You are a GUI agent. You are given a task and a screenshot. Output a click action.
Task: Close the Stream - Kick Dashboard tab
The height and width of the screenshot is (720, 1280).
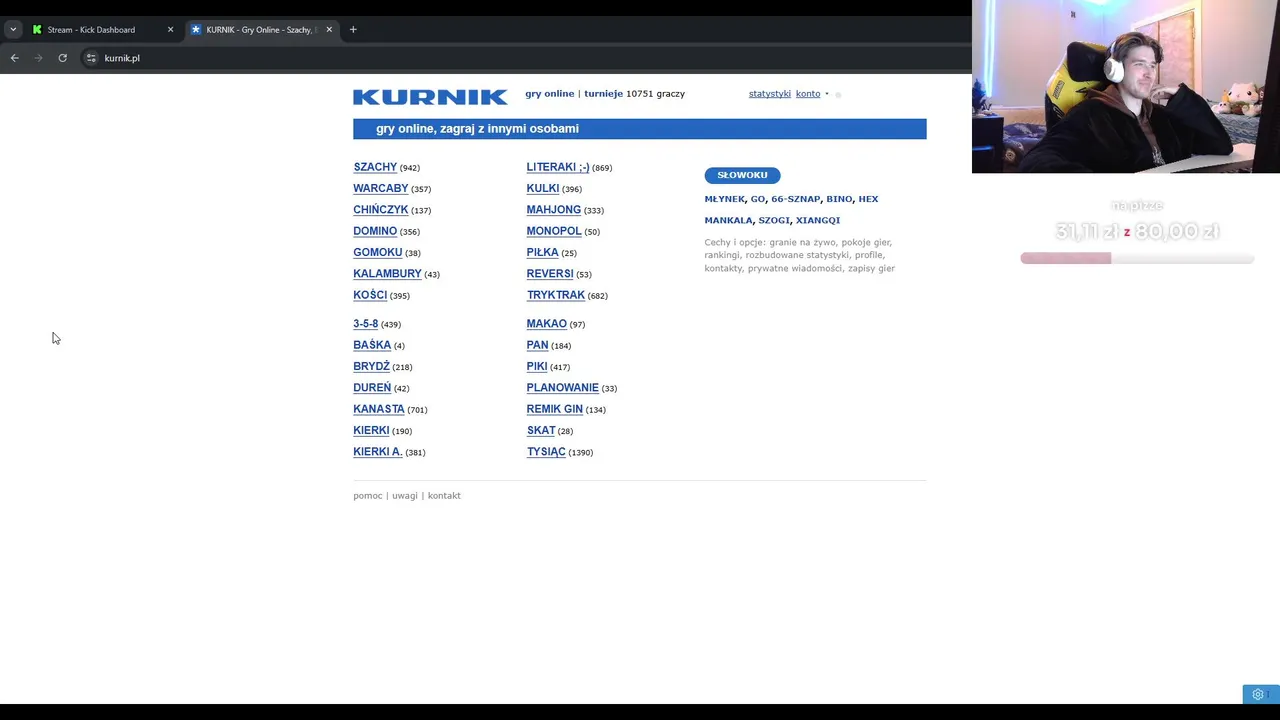[170, 29]
